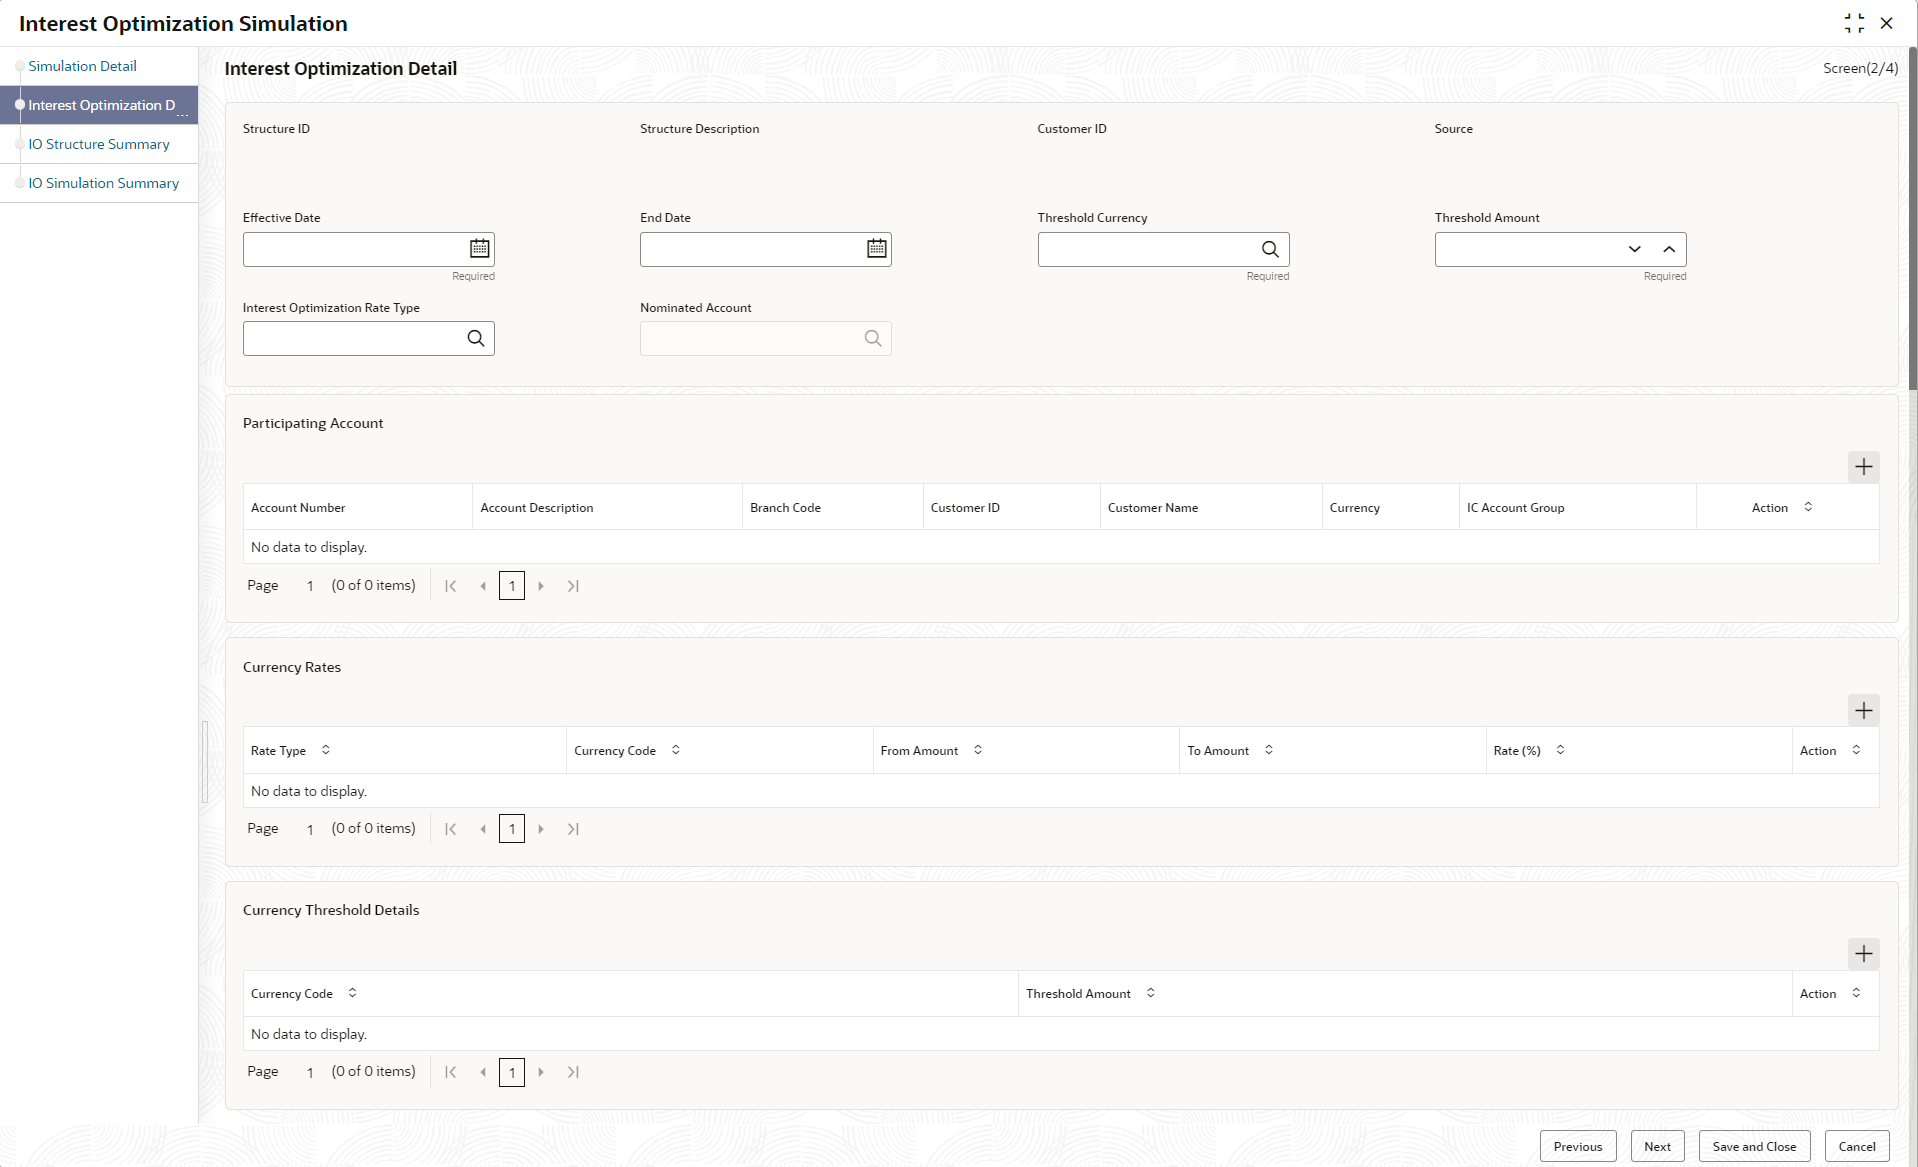1918x1167 pixels.
Task: Sort Currency Rates Action column
Action: (1856, 750)
